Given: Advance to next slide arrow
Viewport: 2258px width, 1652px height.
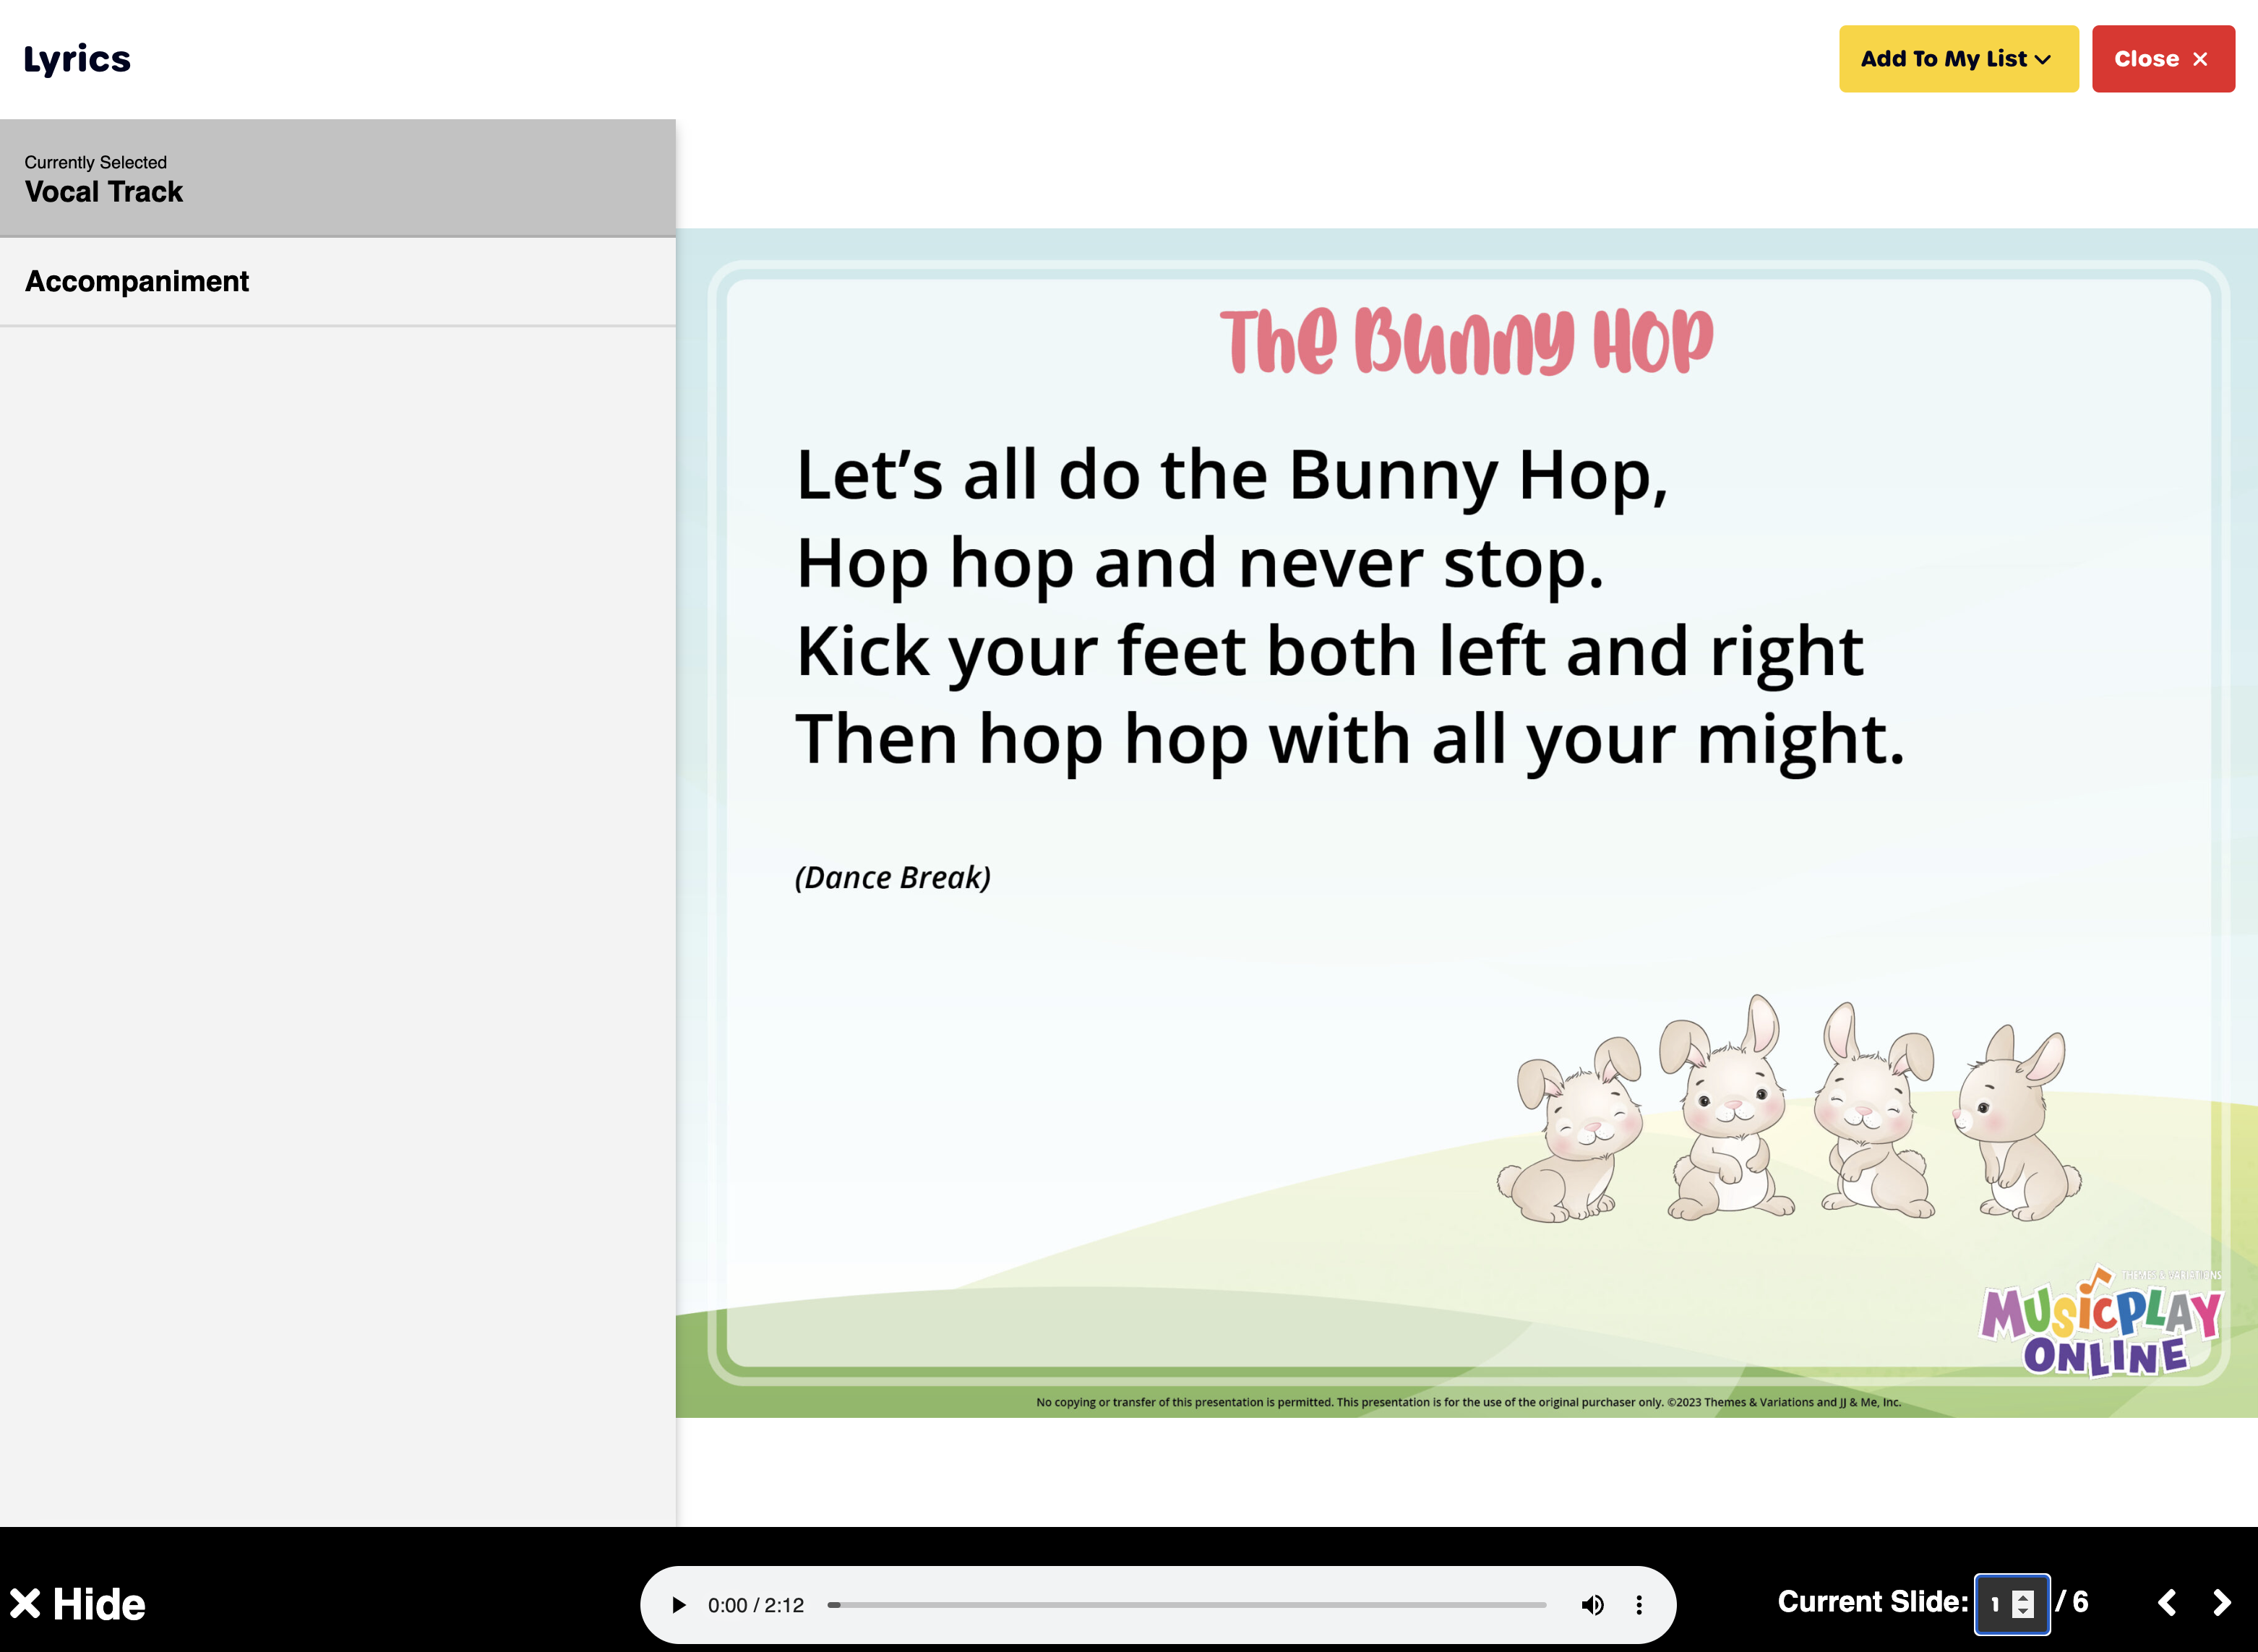Looking at the screenshot, I should pos(2222,1603).
